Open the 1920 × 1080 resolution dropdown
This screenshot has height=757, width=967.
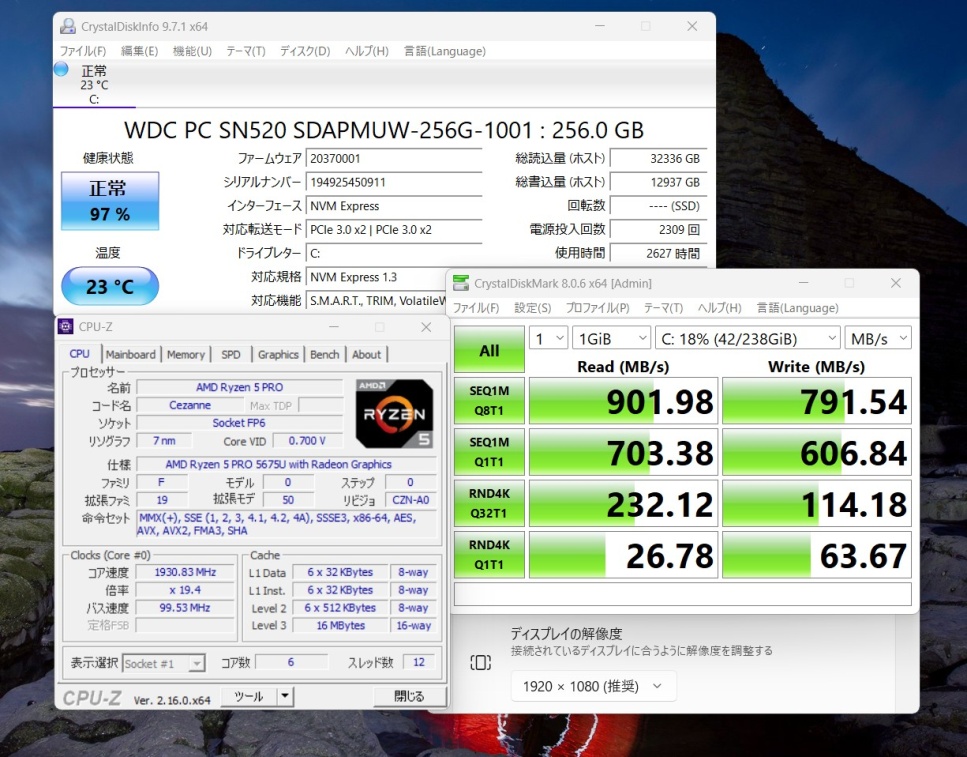coord(593,686)
